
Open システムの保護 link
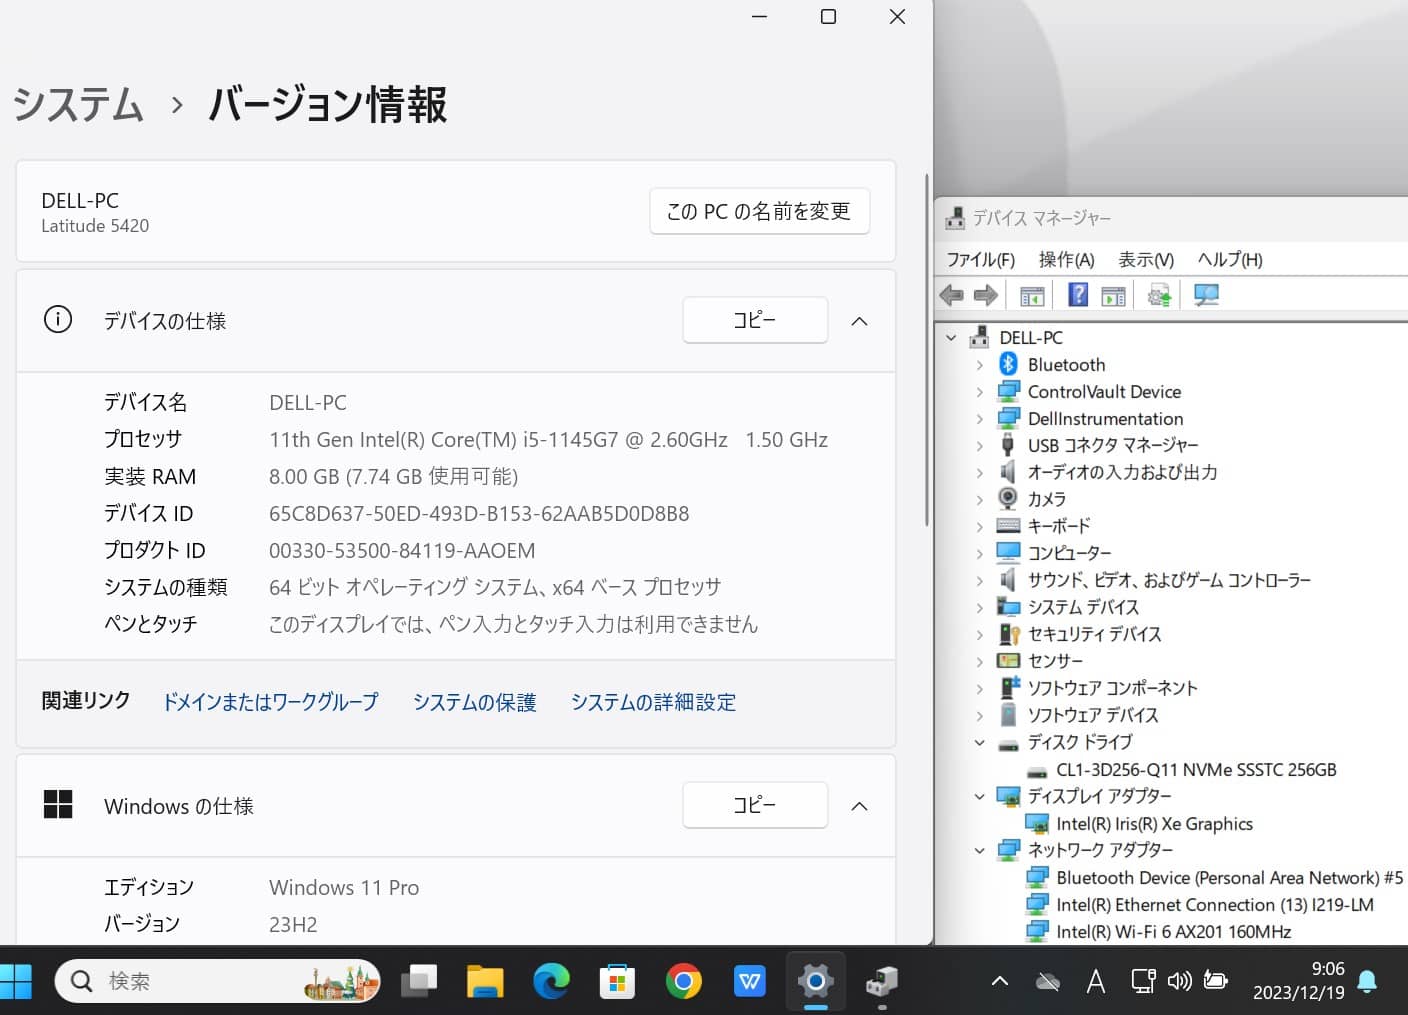(x=475, y=702)
